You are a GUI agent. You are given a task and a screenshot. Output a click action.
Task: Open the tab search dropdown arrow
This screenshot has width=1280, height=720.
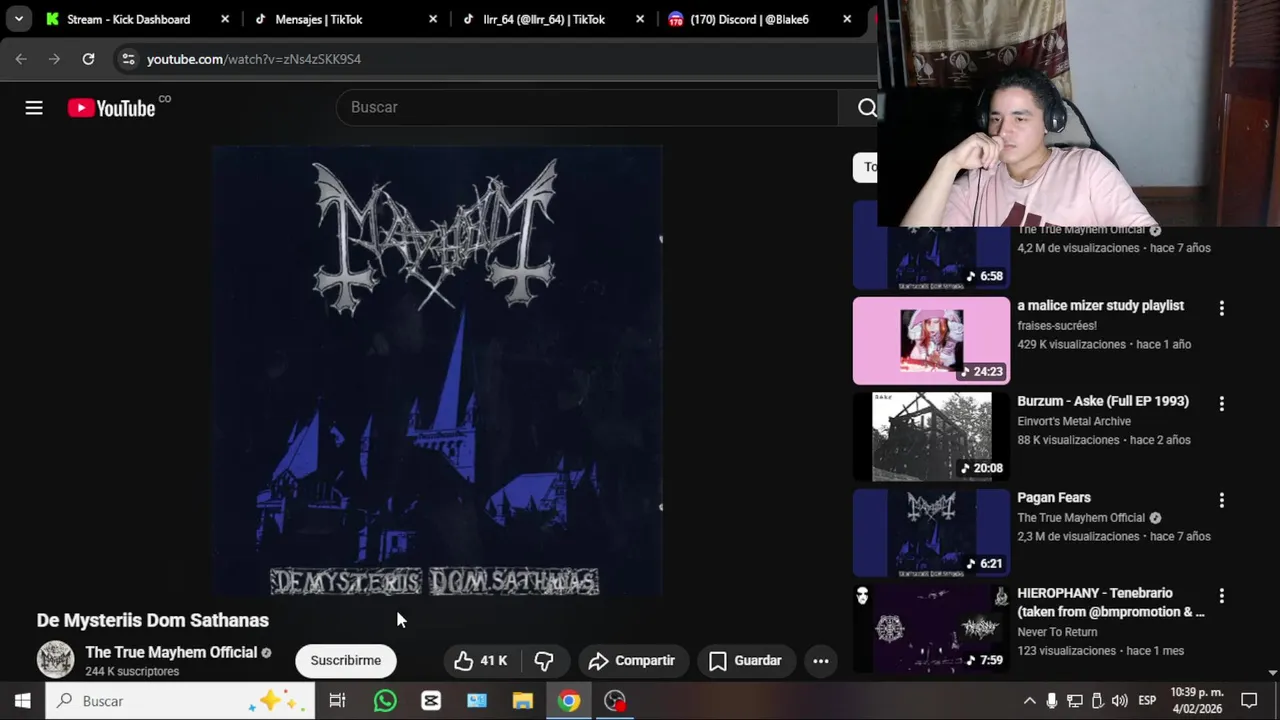18,19
